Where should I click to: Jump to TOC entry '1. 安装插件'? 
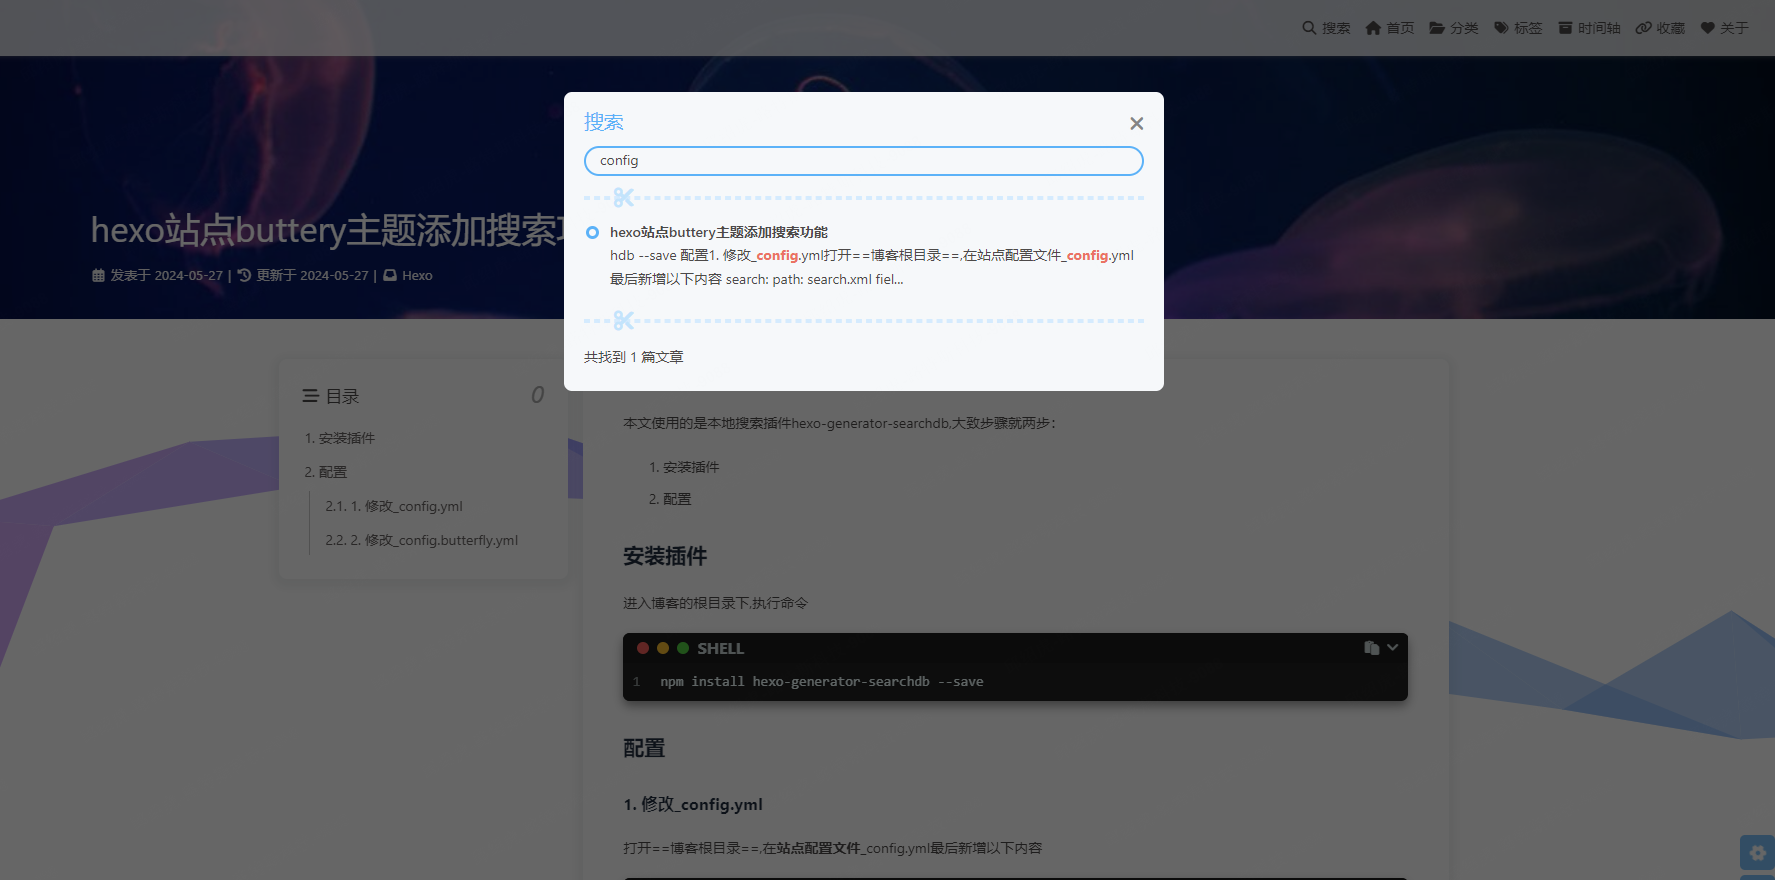pyautogui.click(x=340, y=438)
